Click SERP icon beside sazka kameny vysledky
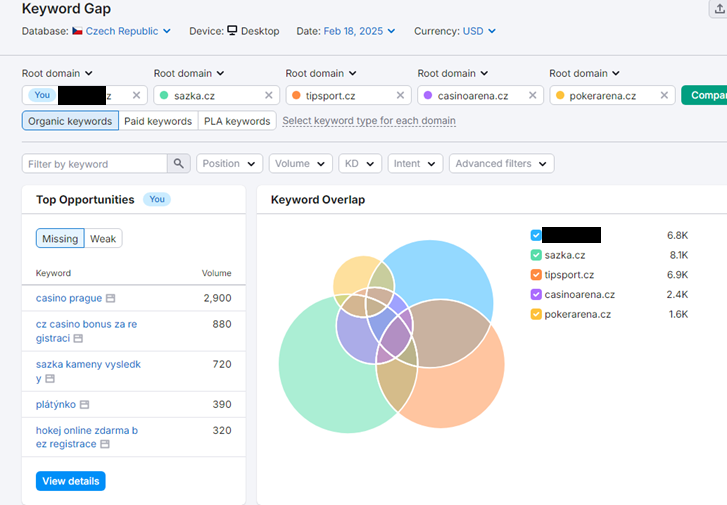Viewport: 727px width, 505px height. [50, 378]
